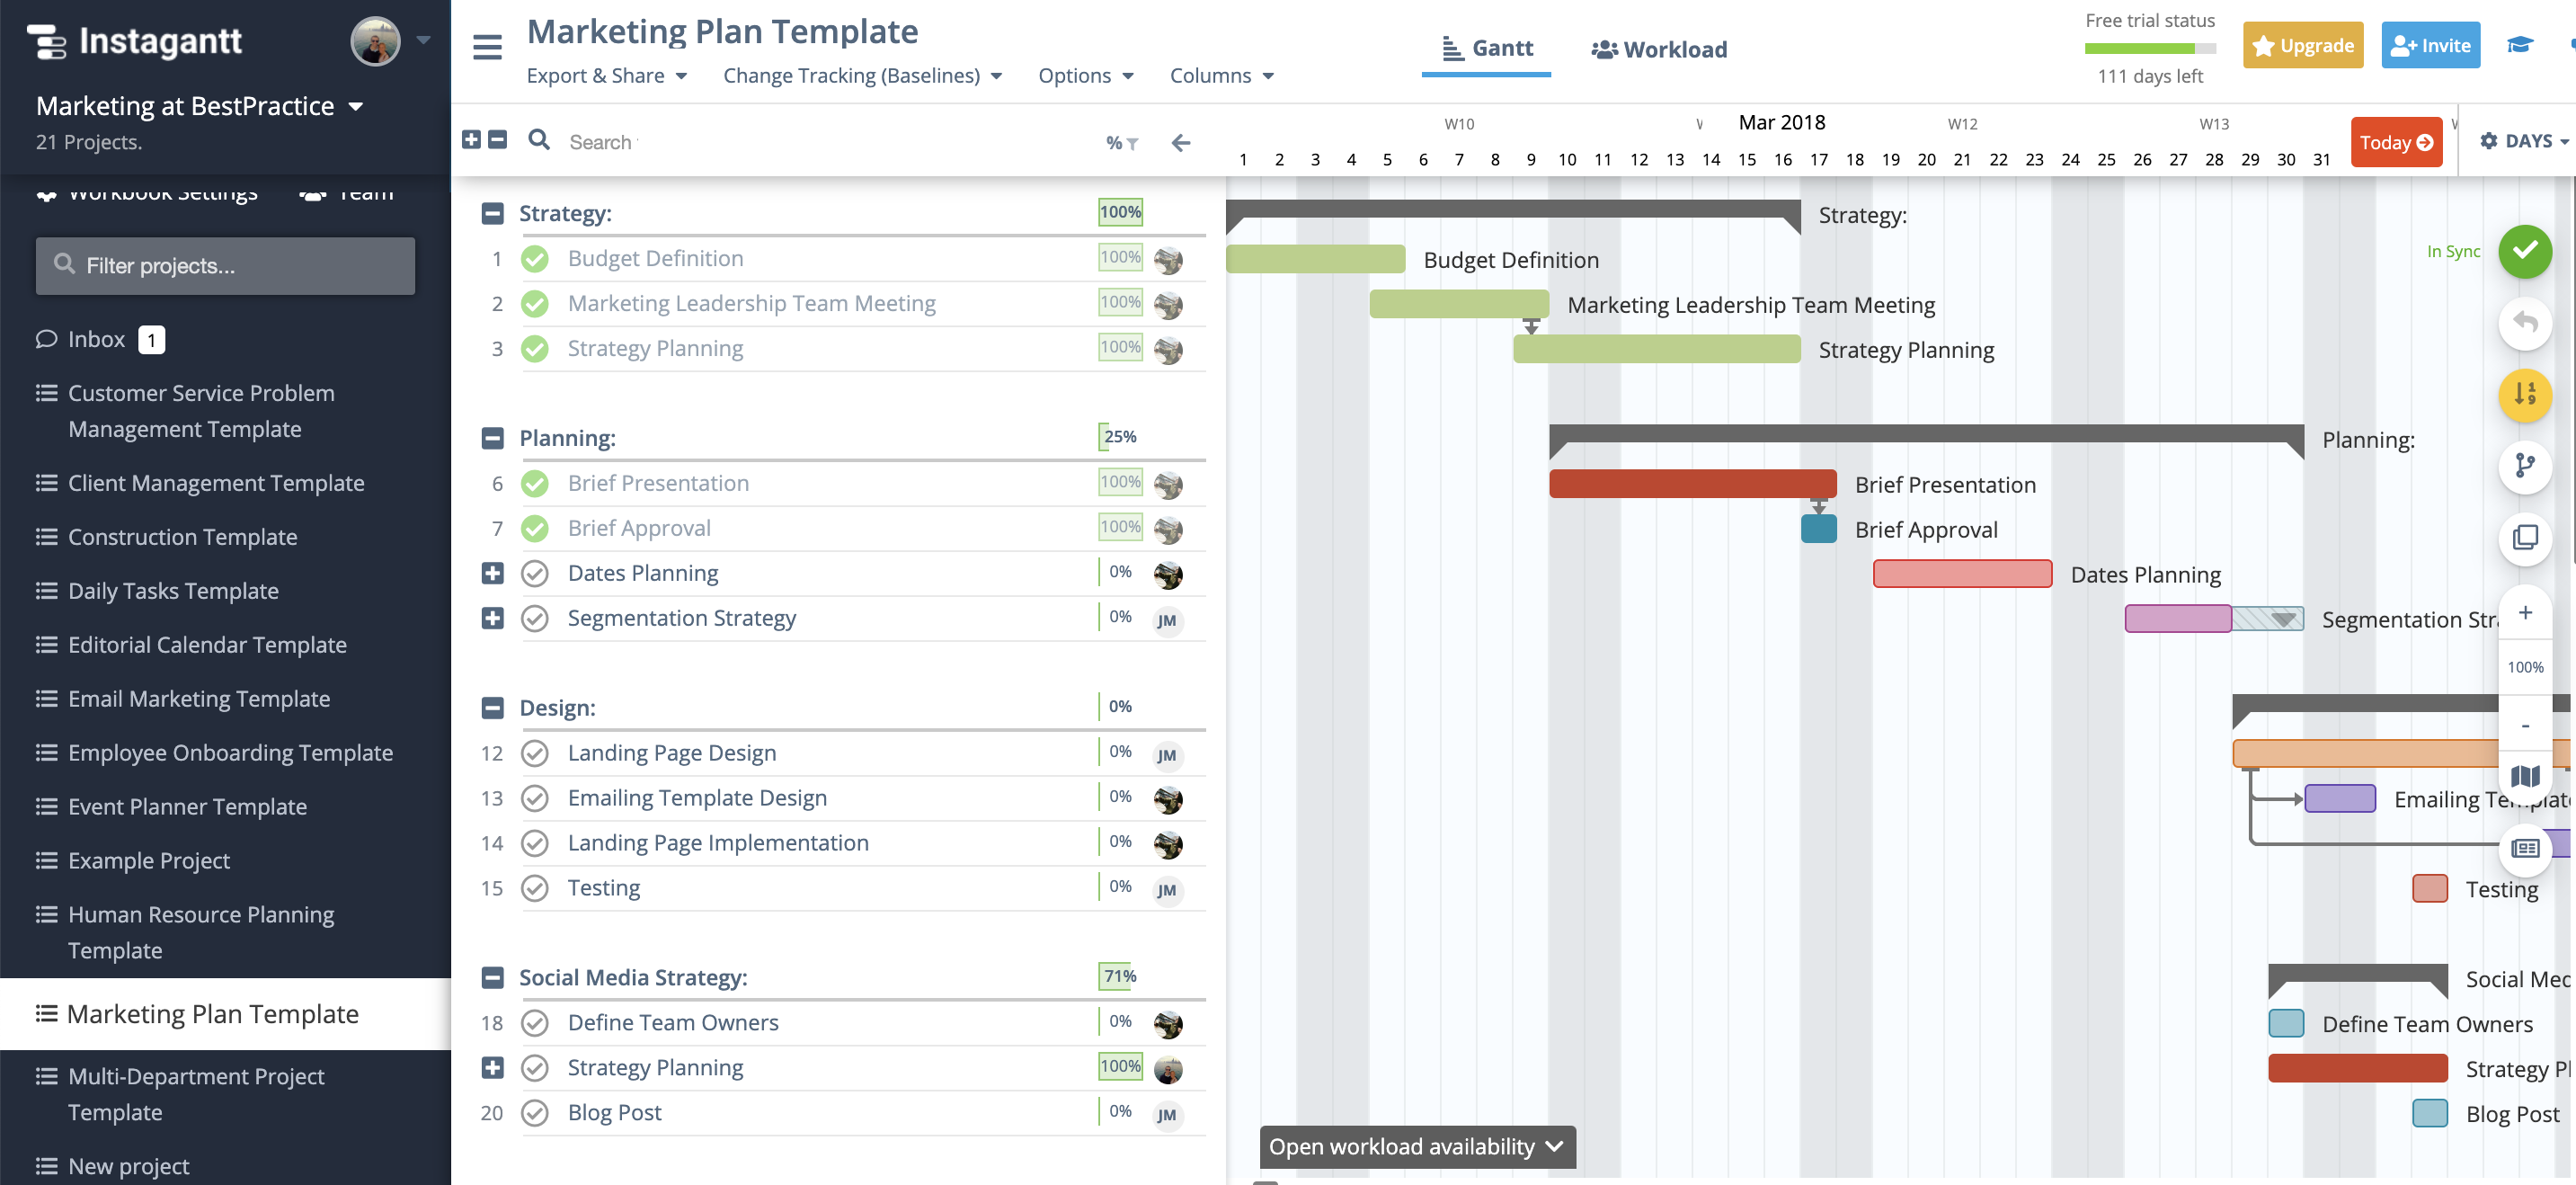Click the percentage filter icon next to search
The height and width of the screenshot is (1185, 2576).
click(x=1120, y=142)
